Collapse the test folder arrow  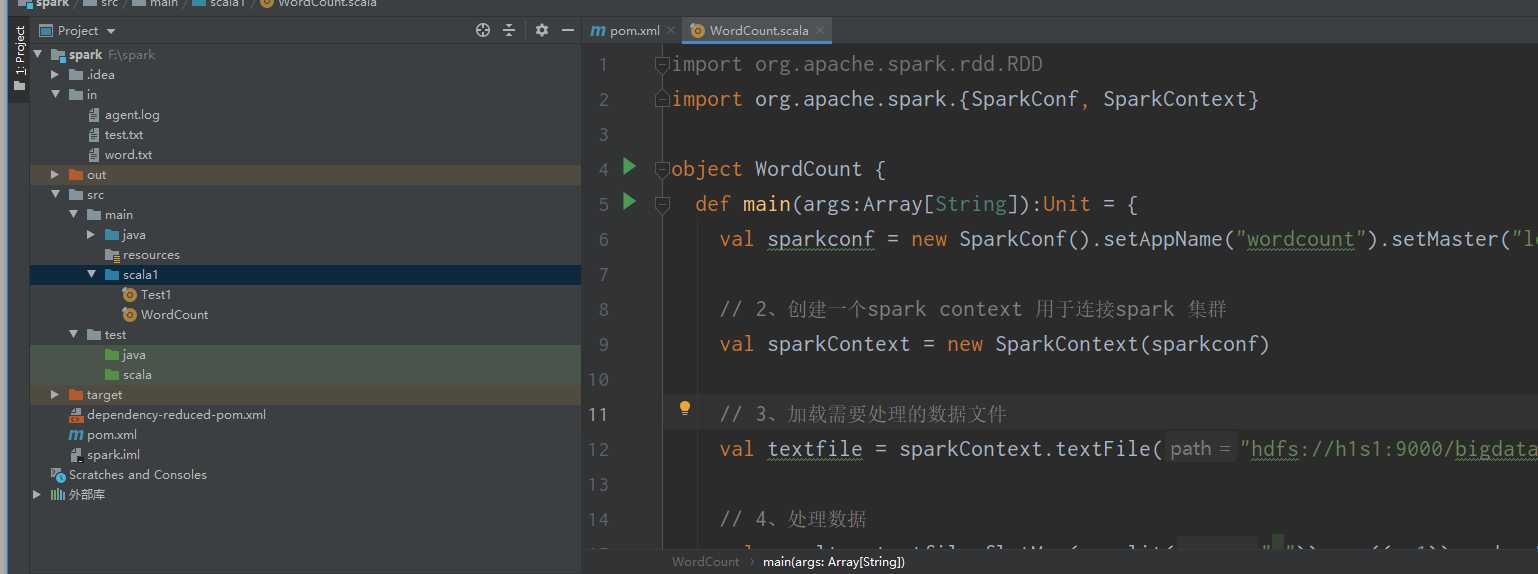click(x=74, y=335)
